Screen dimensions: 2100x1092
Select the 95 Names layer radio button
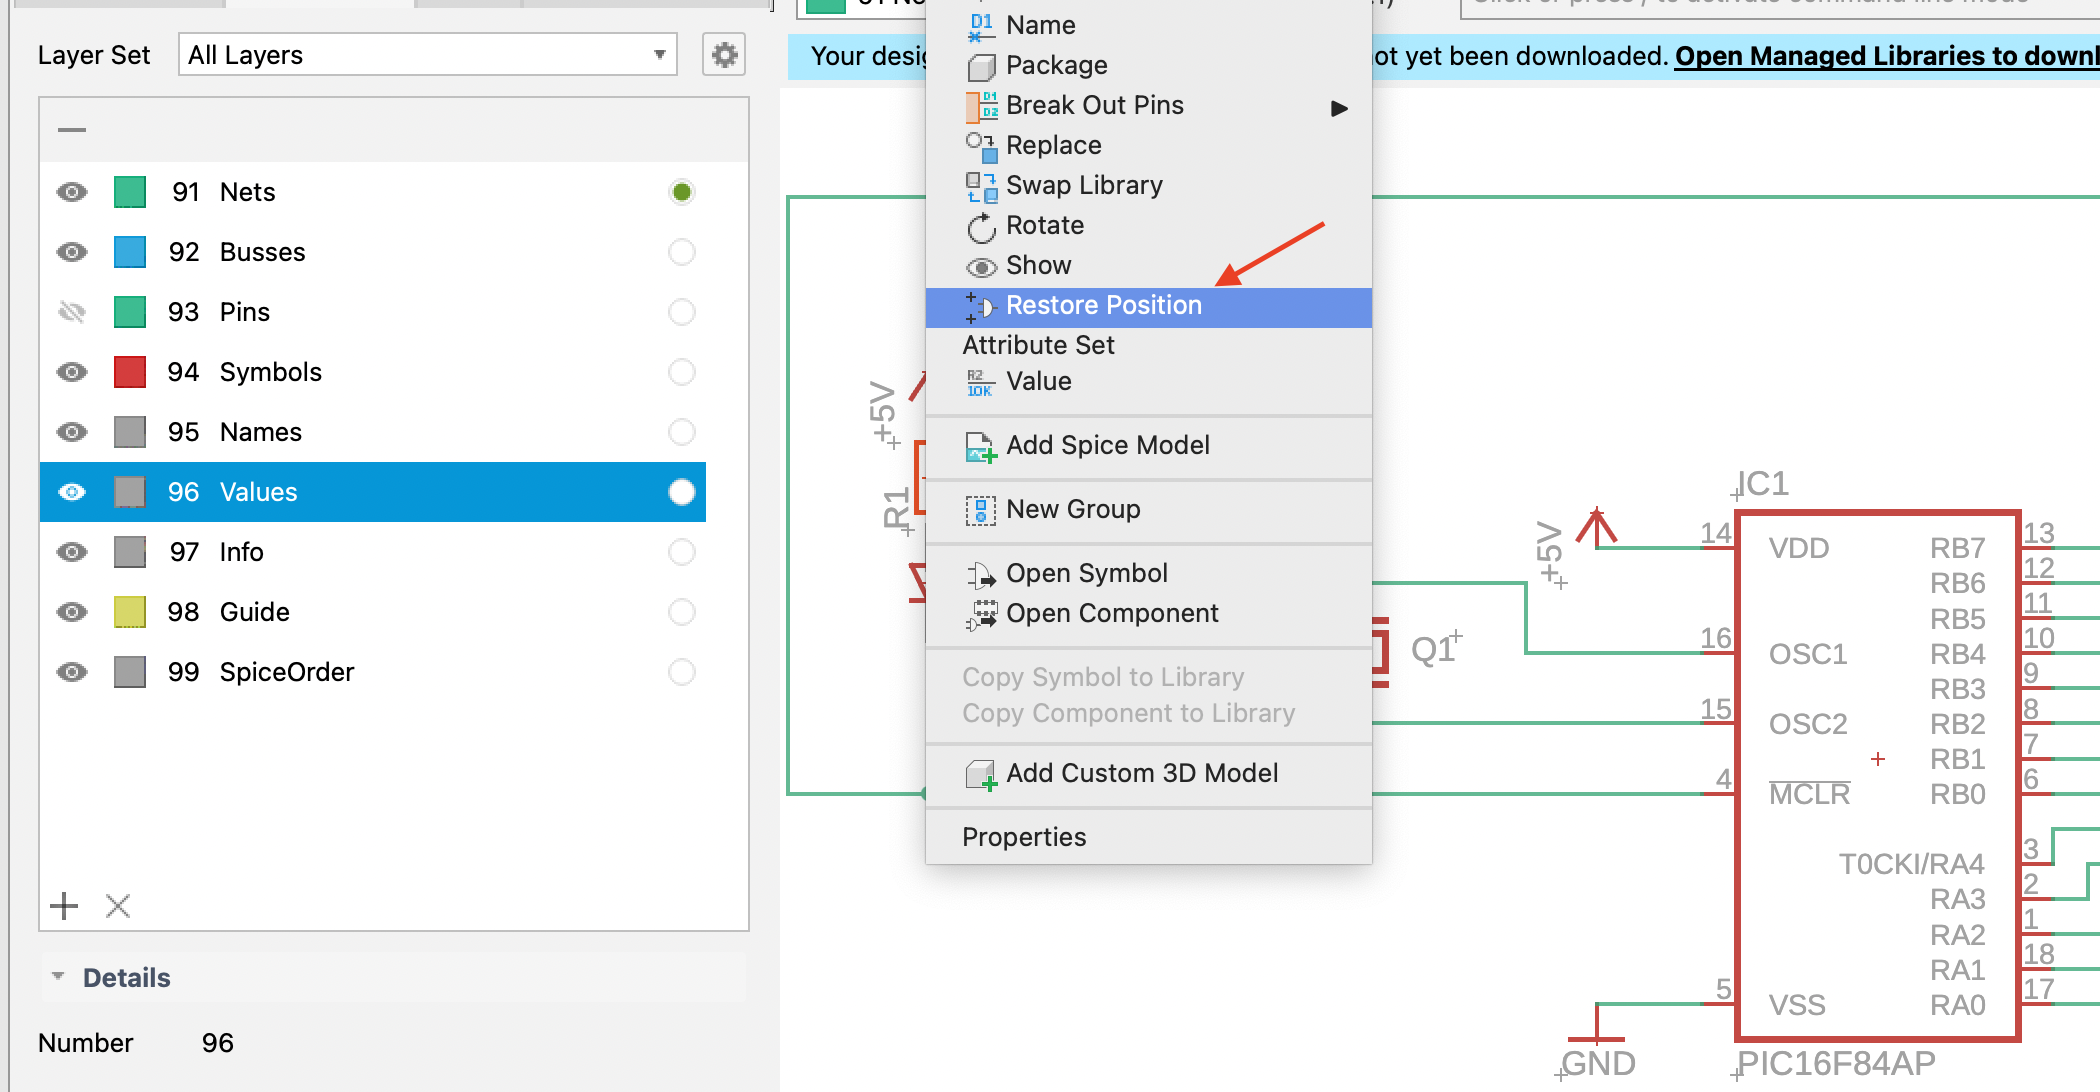682,432
